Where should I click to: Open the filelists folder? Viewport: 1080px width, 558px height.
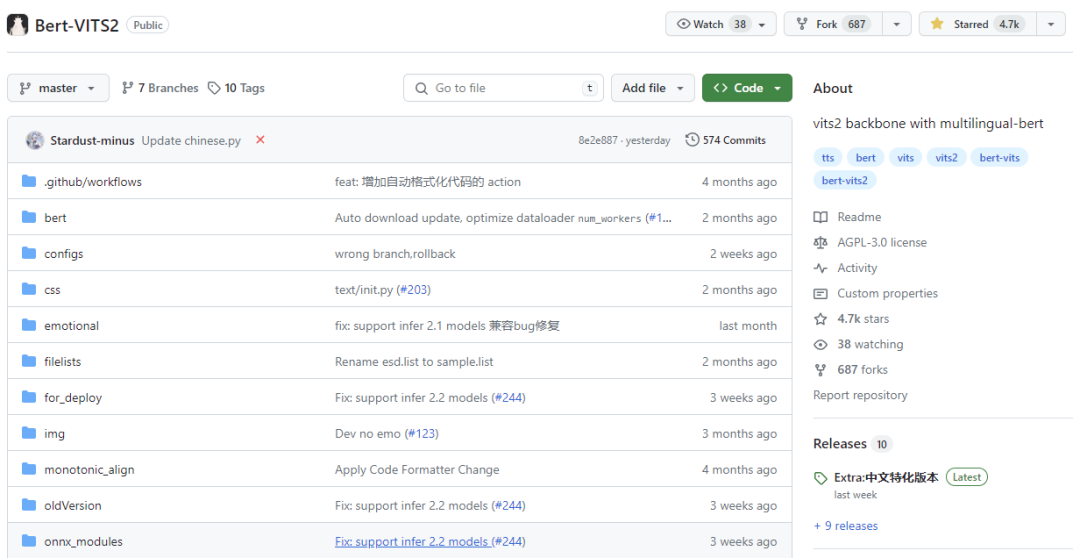point(63,362)
